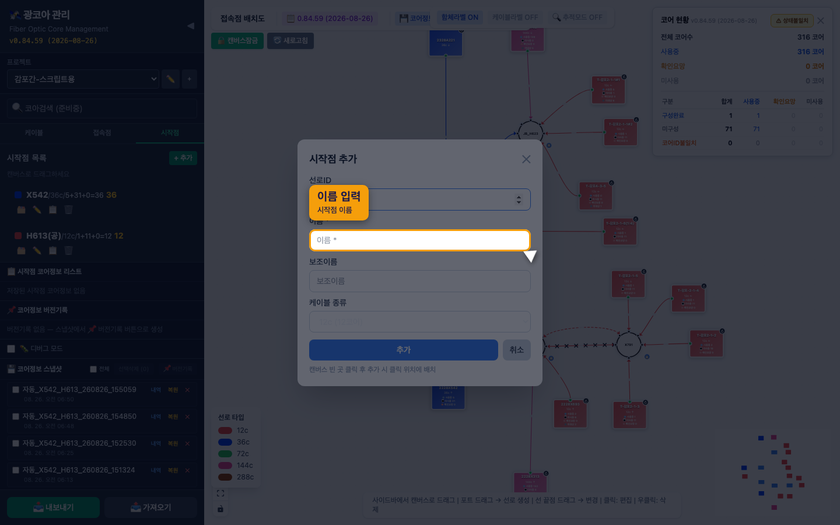Check snapshot 자동_X542_H613_260826_152530
The image size is (840, 525).
[16, 443]
